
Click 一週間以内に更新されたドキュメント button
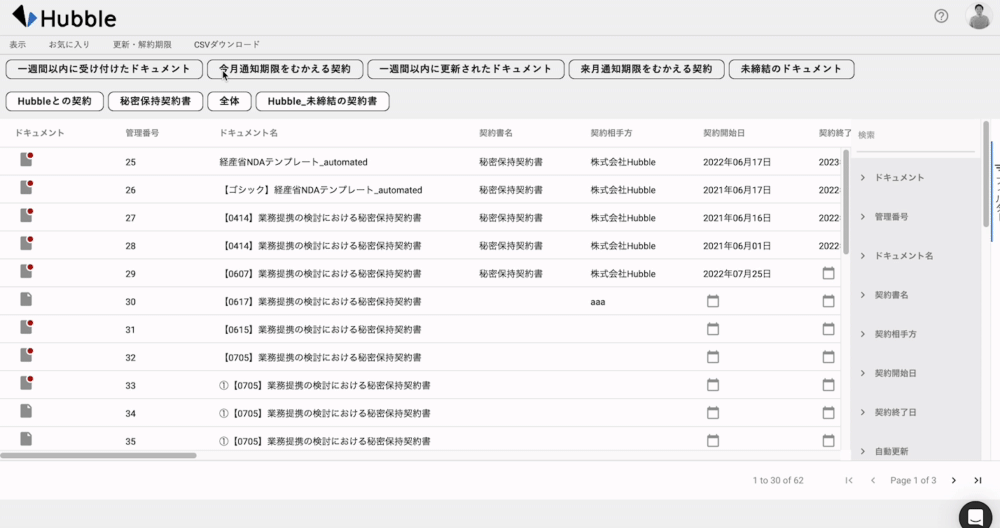pos(466,69)
